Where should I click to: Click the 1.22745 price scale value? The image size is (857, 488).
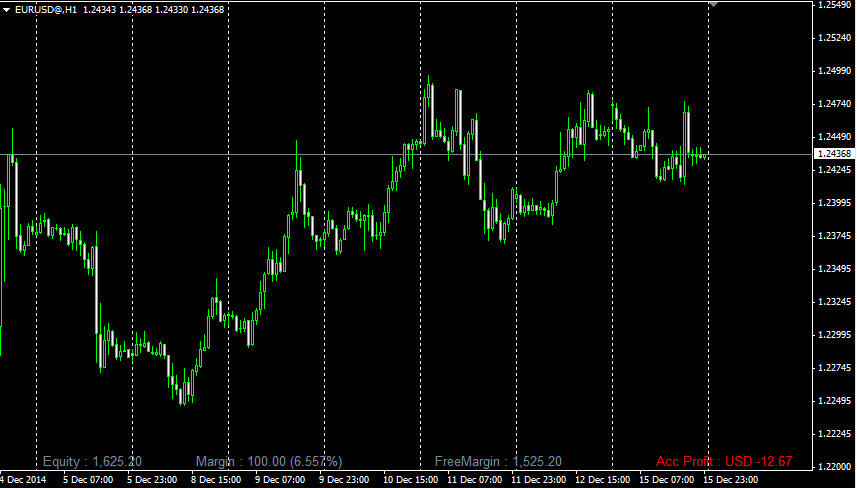pyautogui.click(x=834, y=368)
